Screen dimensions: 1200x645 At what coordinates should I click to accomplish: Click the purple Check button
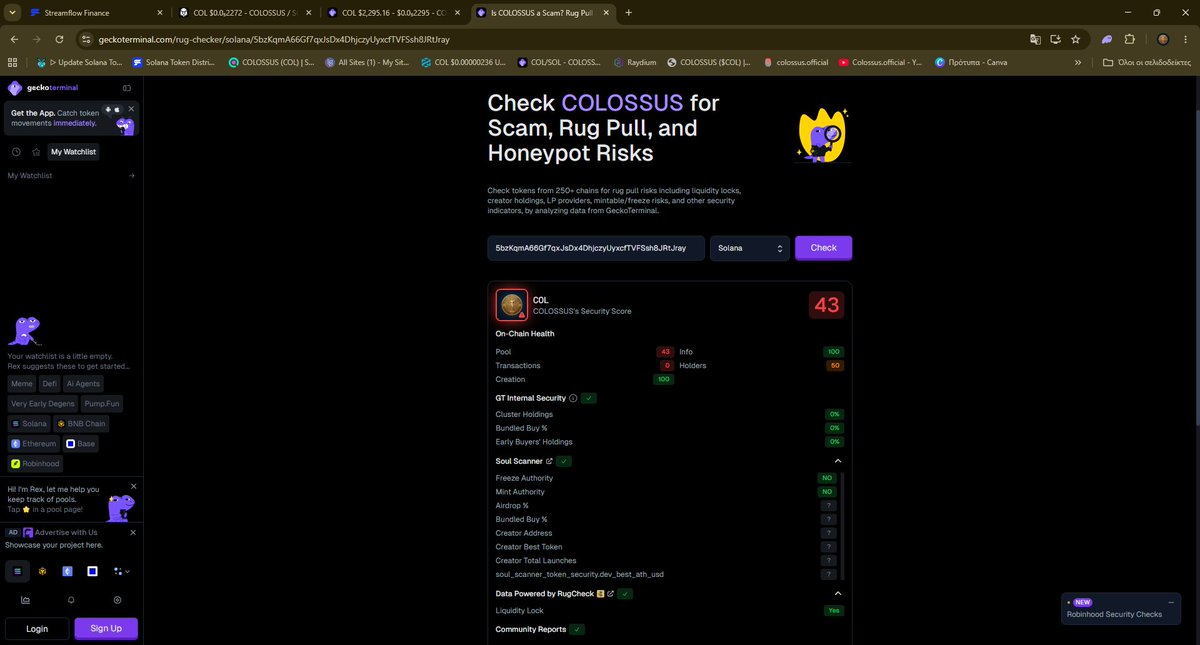[x=824, y=248]
